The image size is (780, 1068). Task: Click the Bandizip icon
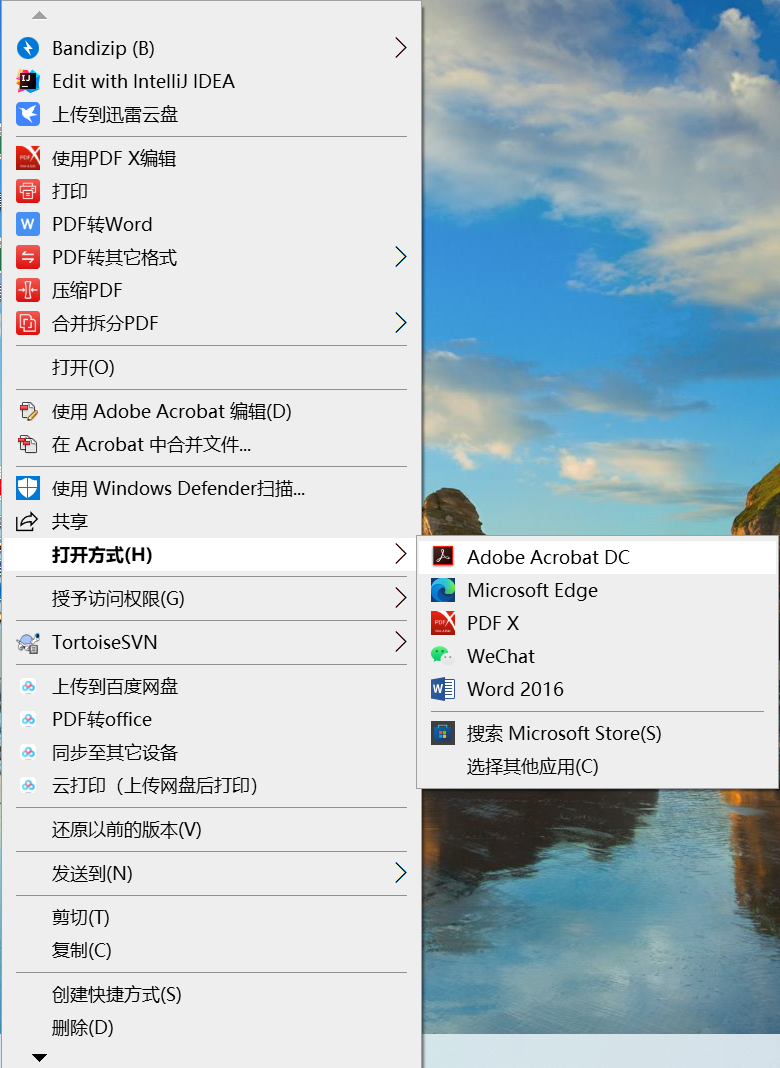point(28,48)
